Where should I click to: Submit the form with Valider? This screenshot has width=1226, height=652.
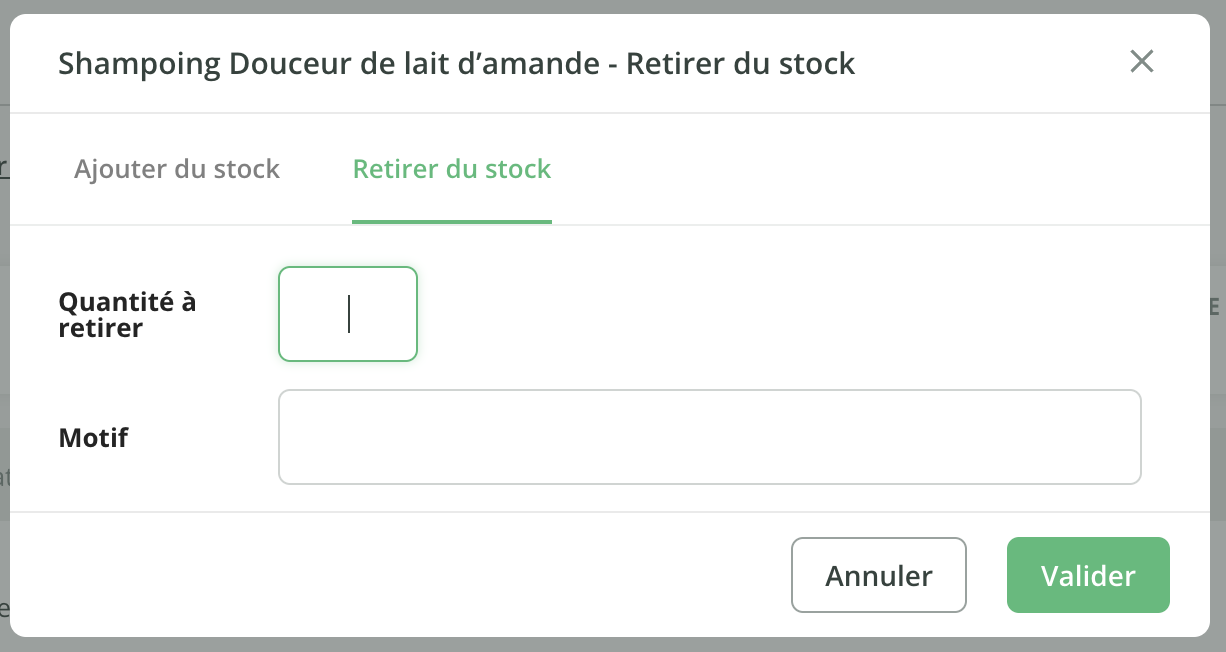(x=1087, y=575)
